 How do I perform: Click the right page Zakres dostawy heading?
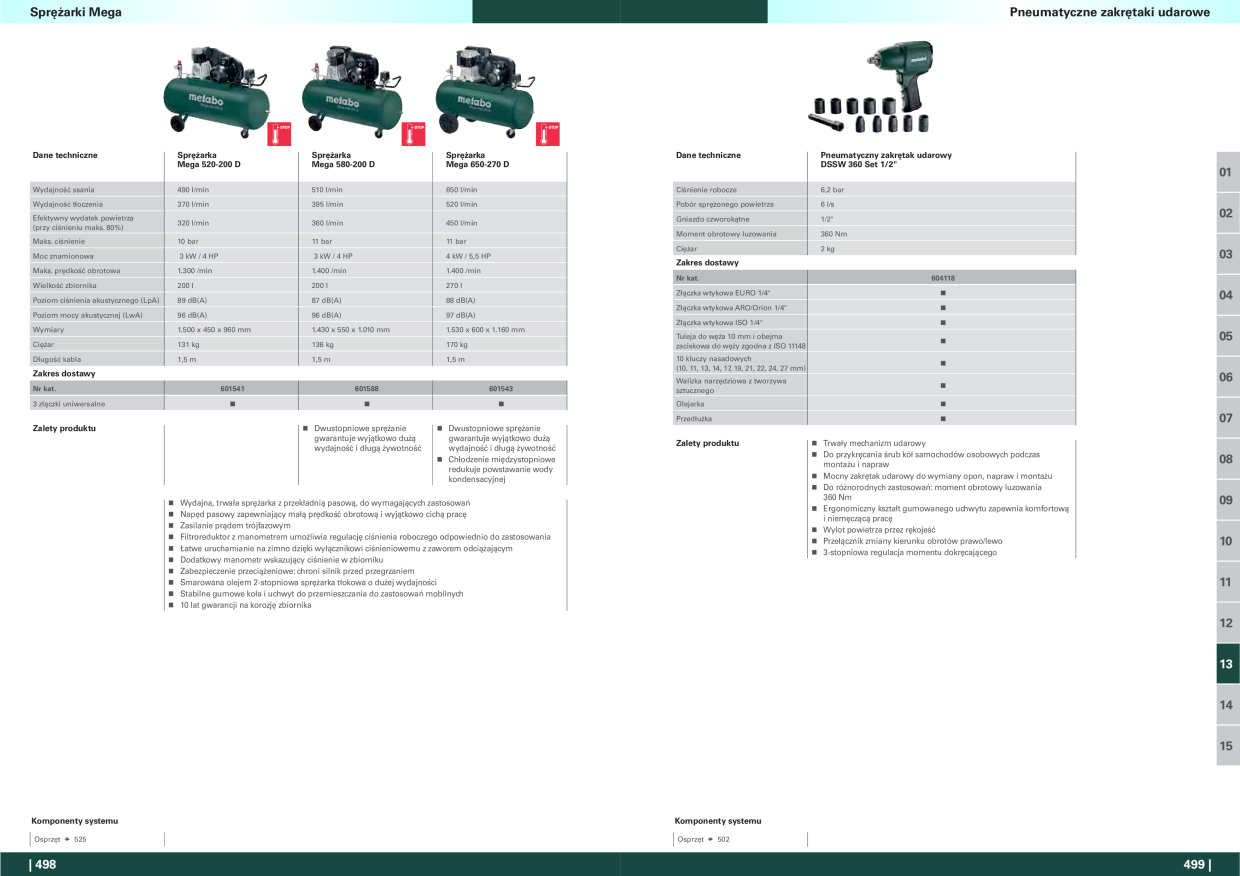coord(707,262)
